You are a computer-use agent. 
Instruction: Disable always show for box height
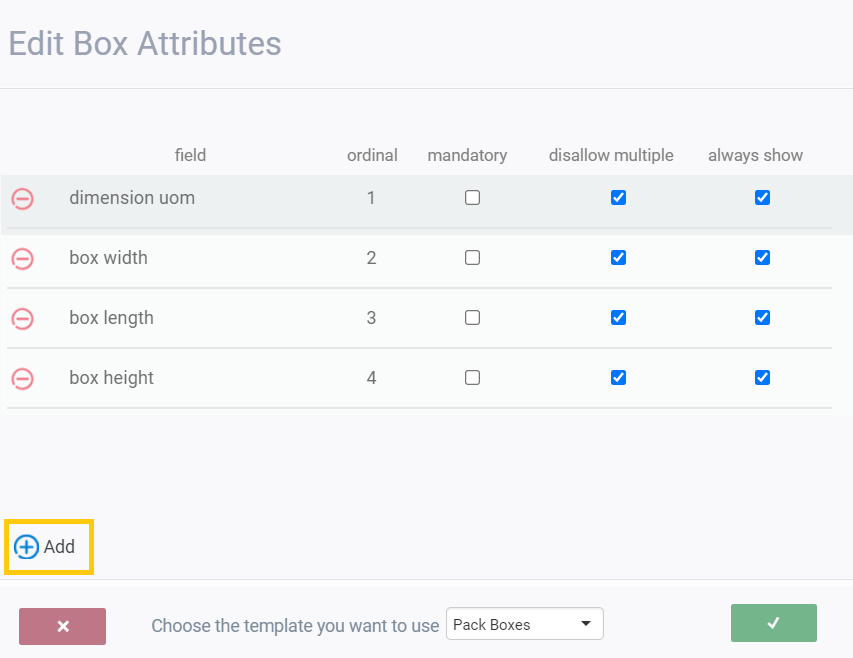click(762, 378)
